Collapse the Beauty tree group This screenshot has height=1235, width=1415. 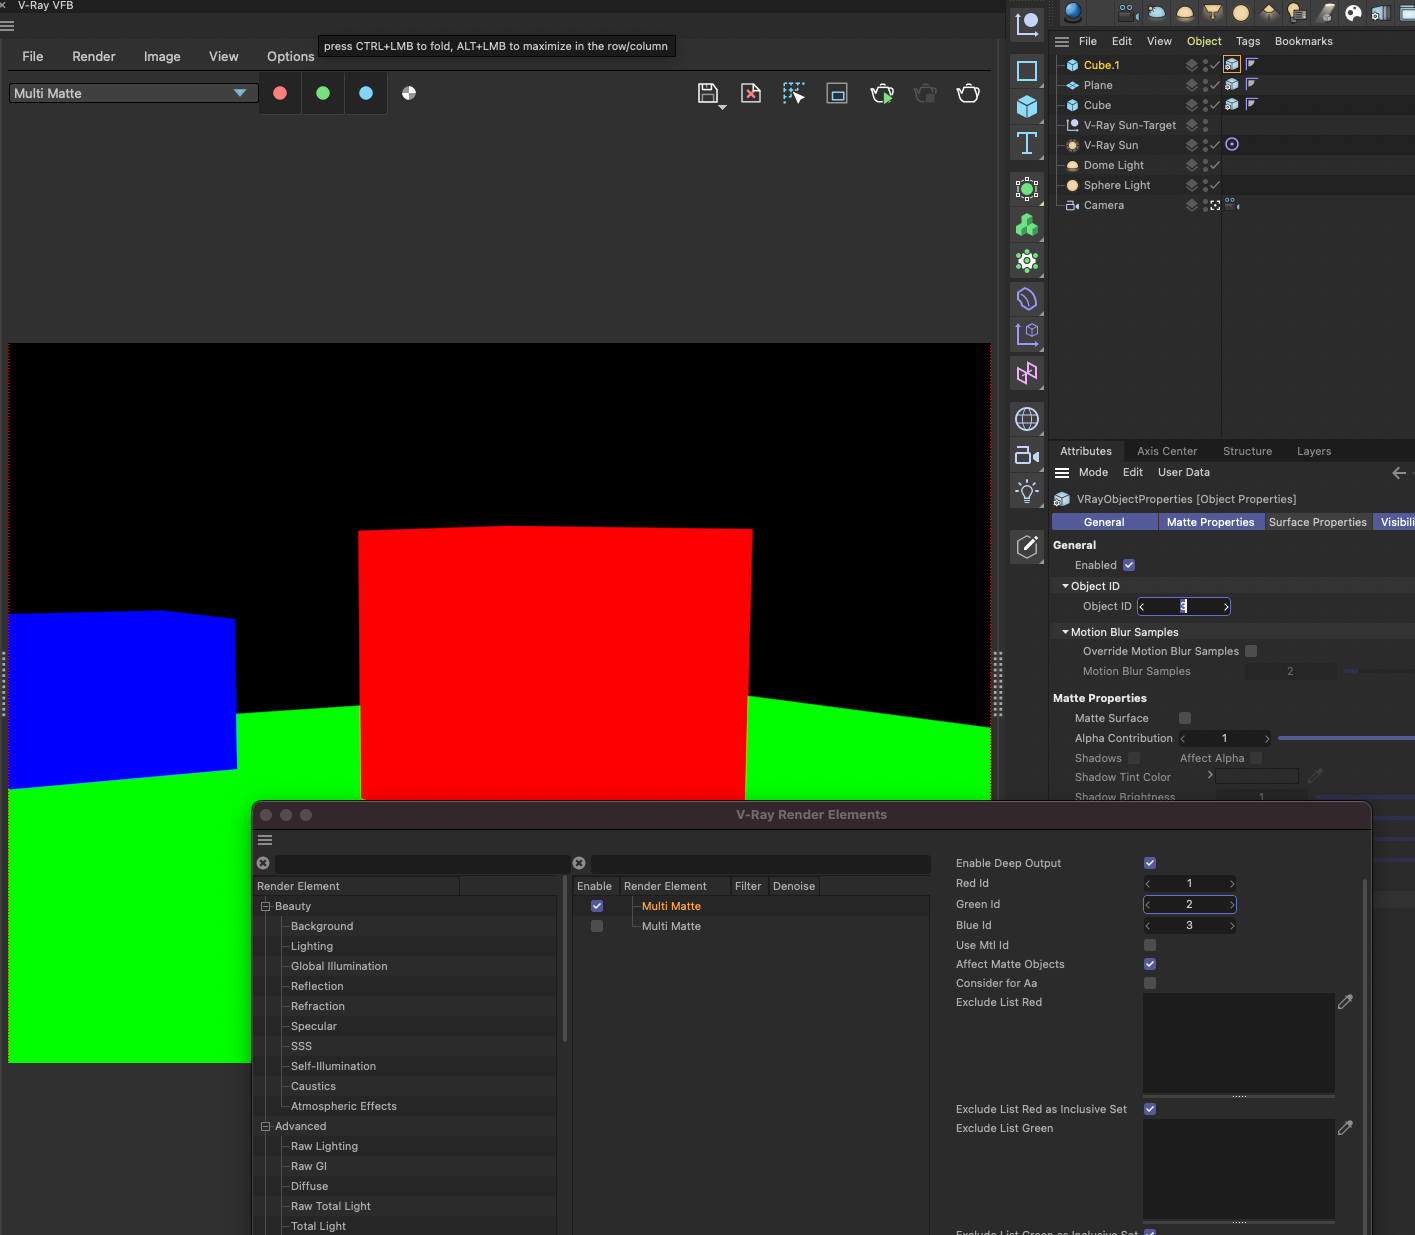[x=266, y=906]
